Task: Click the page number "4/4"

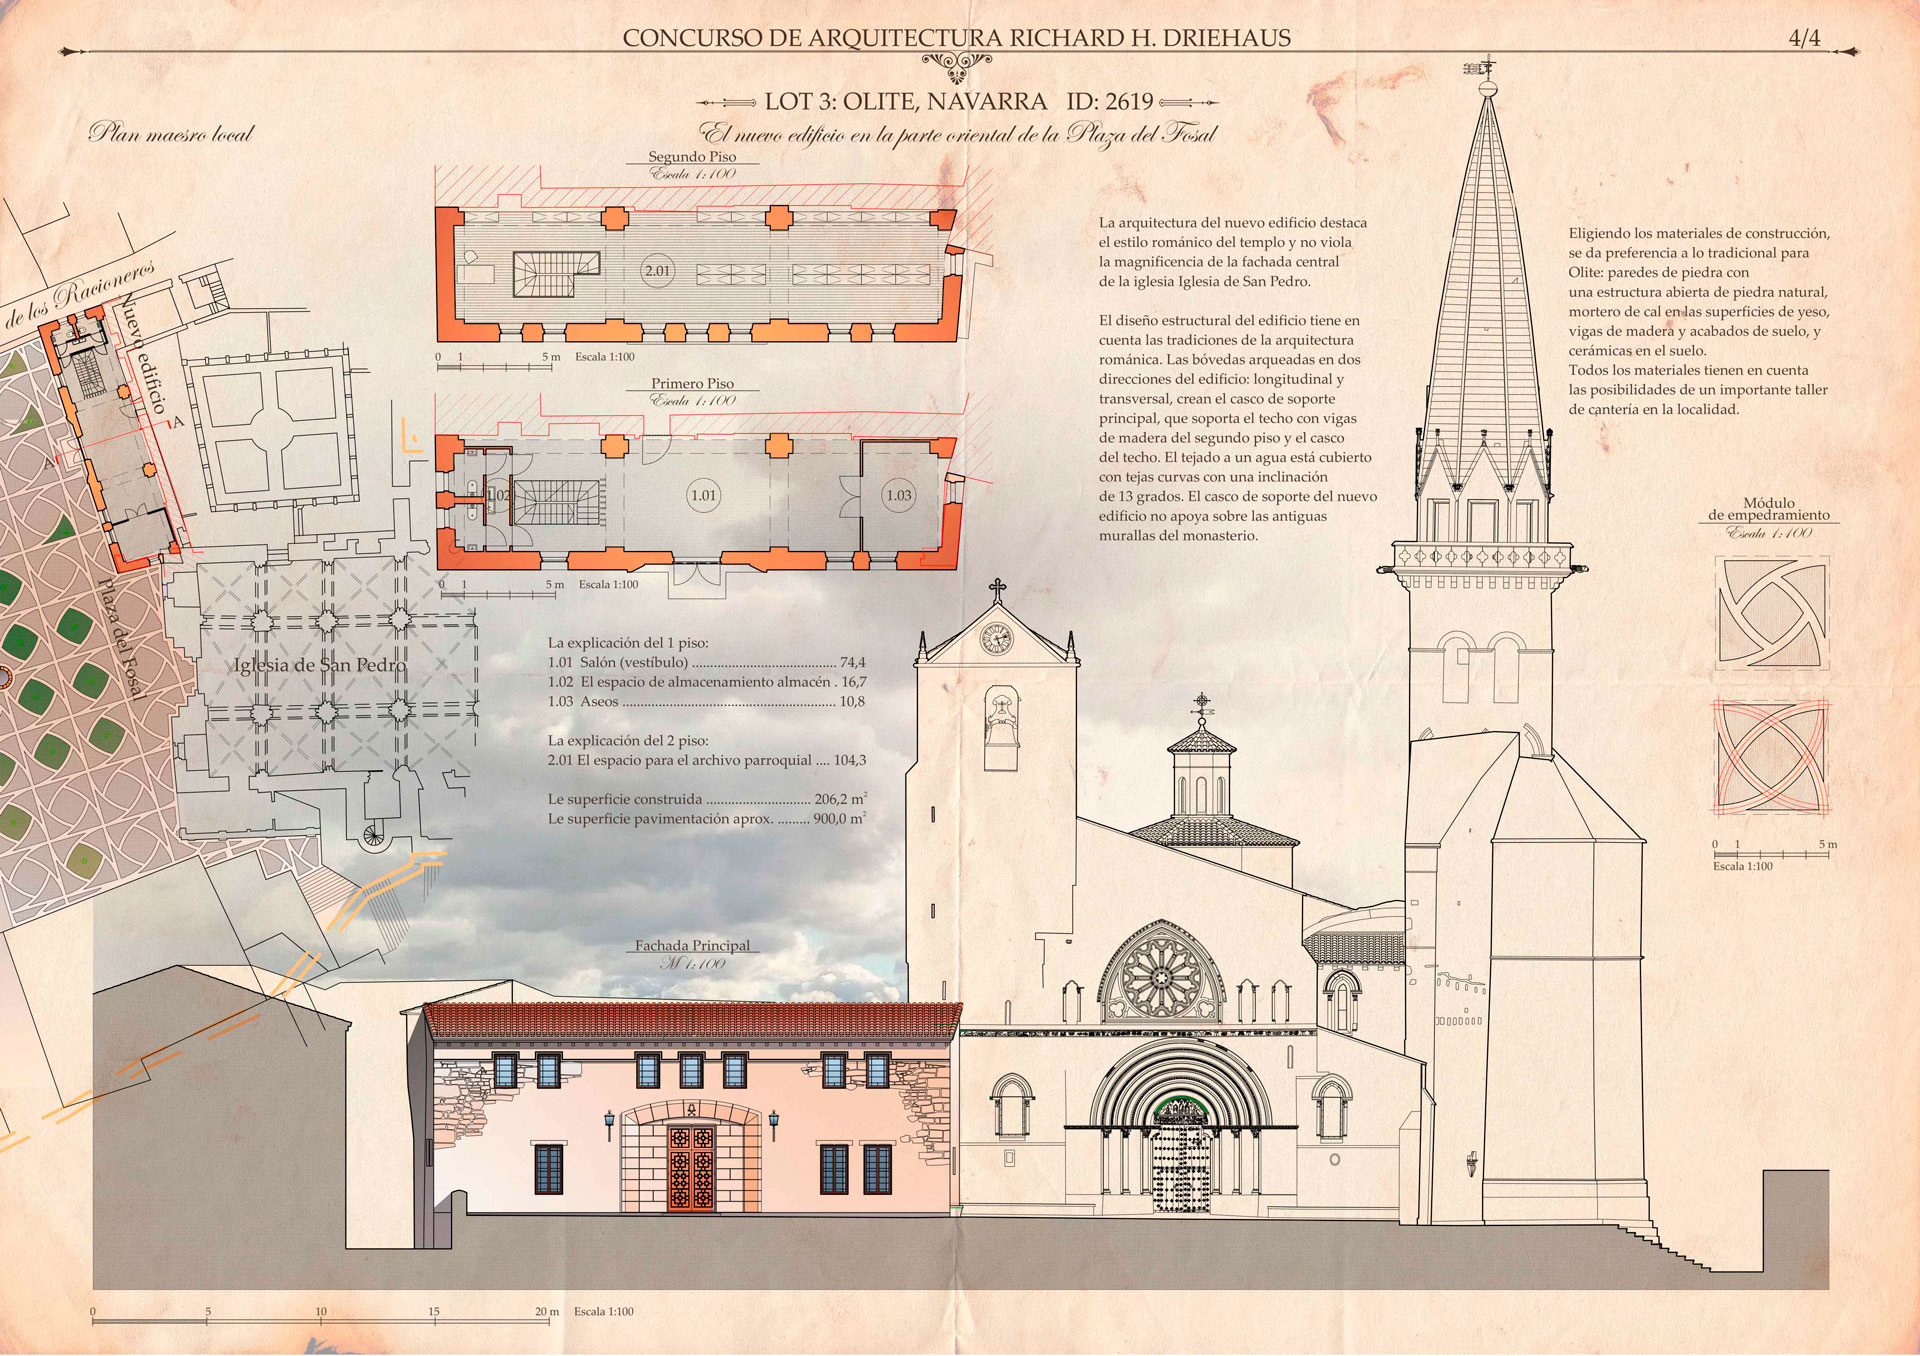Action: [1804, 38]
